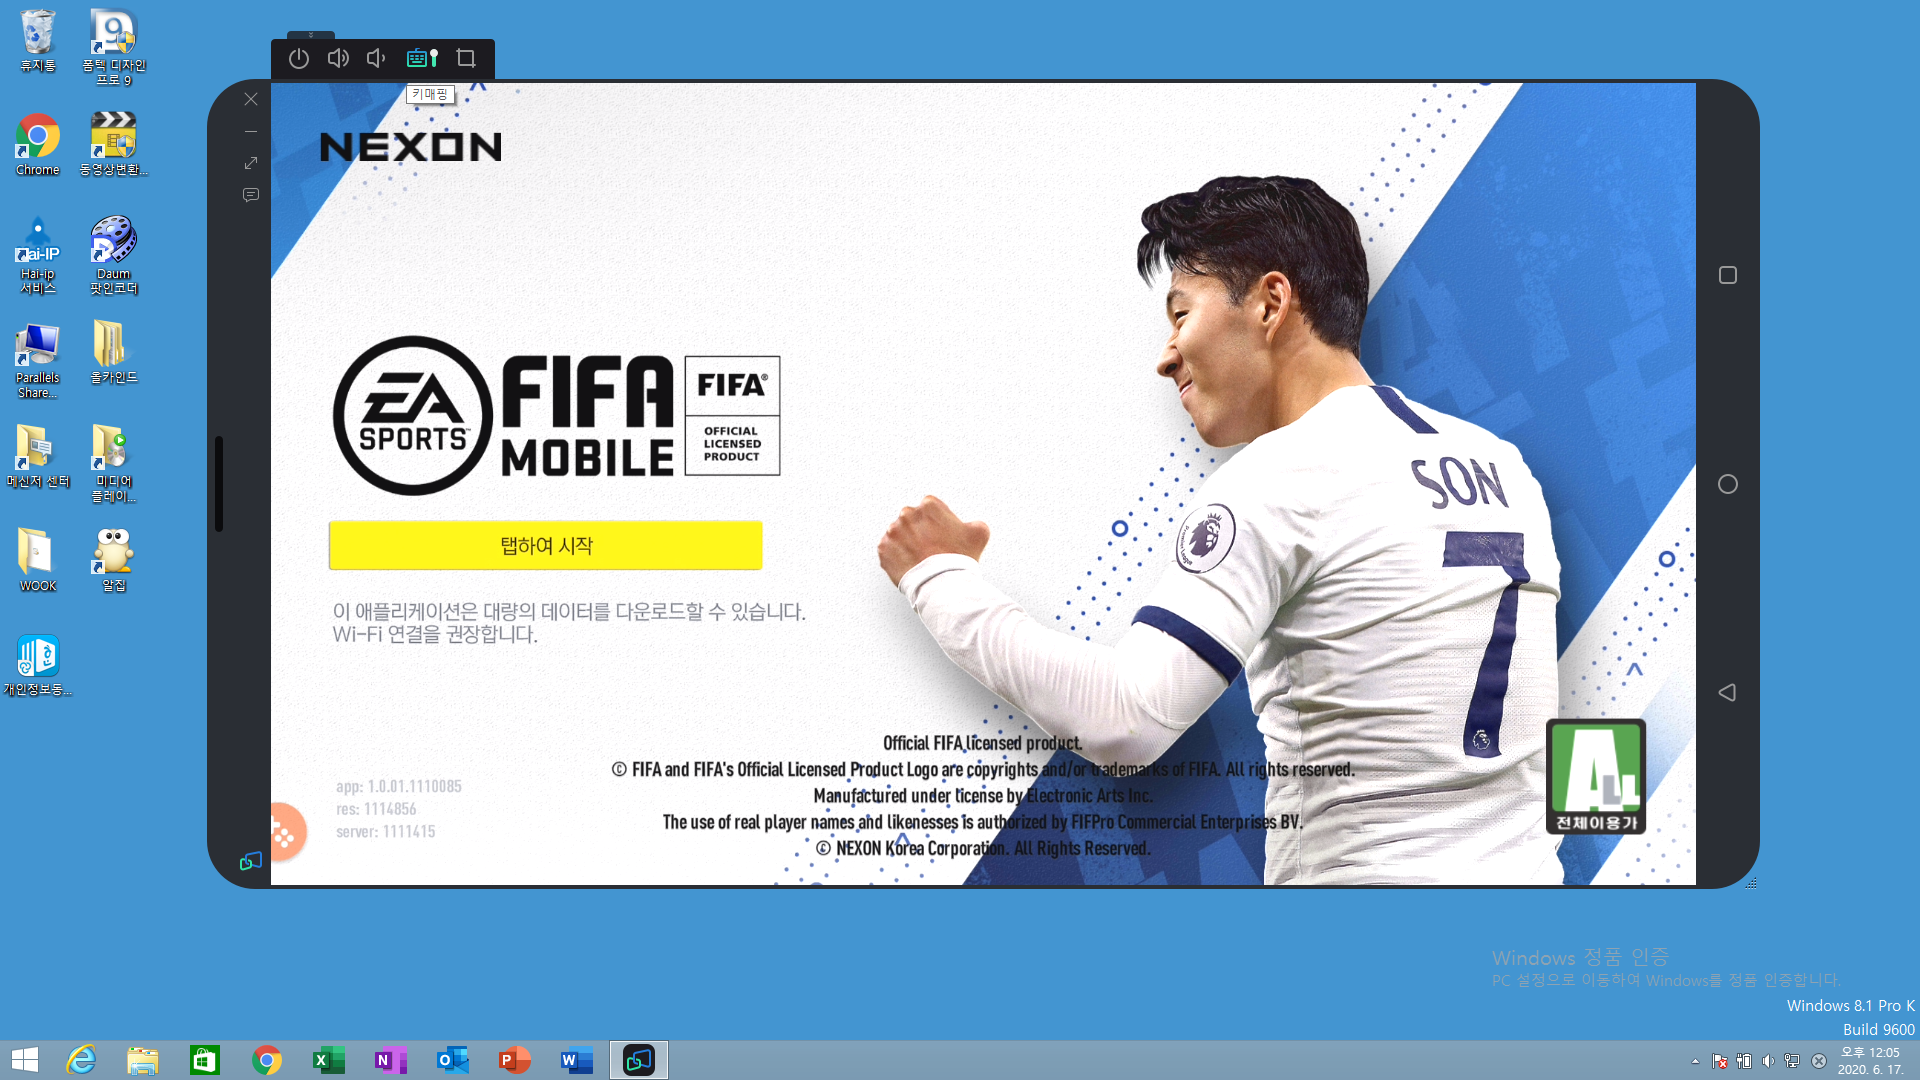Open Outlook from the taskbar
The image size is (1920, 1080).
tap(453, 1060)
